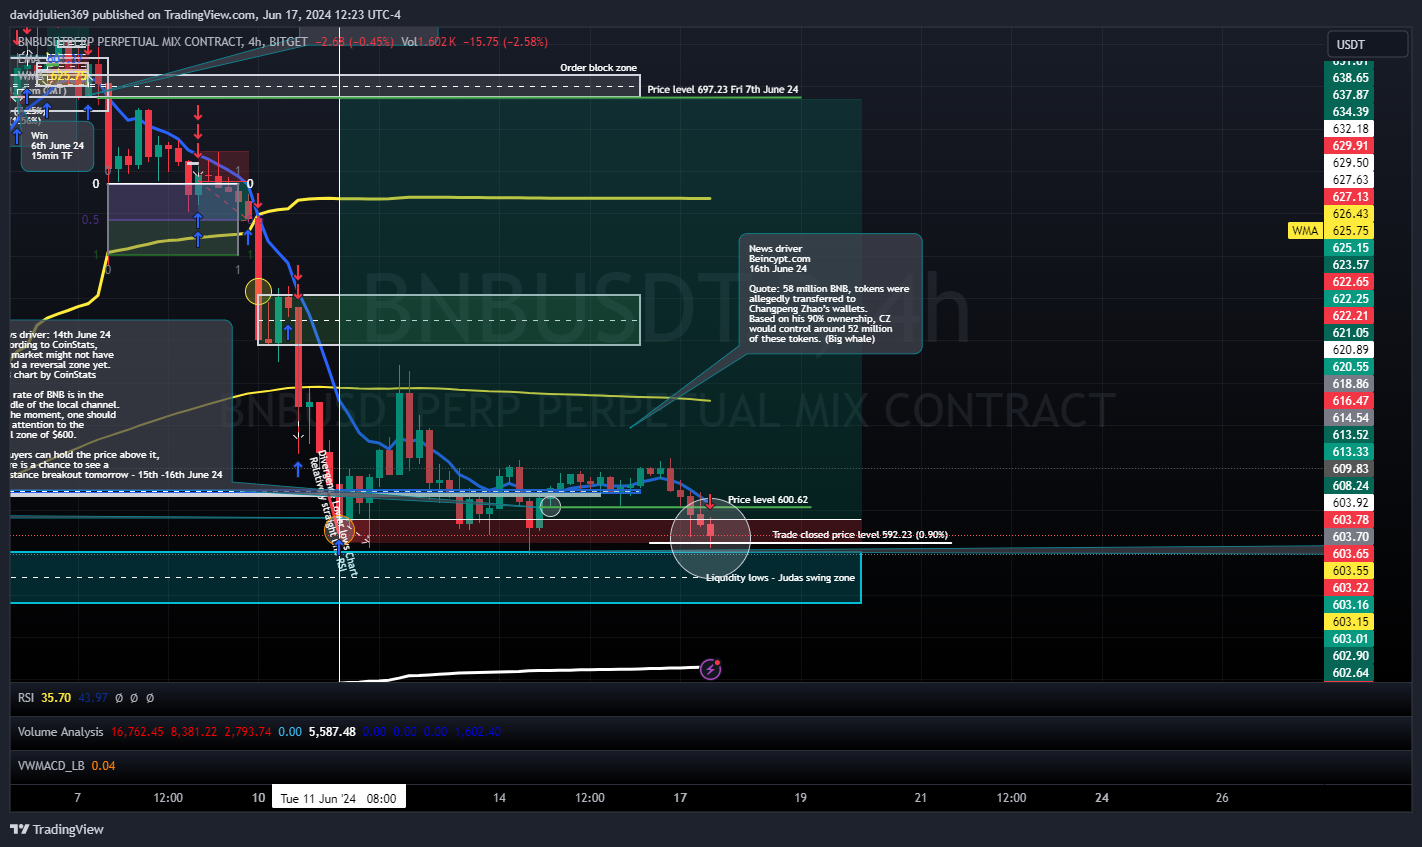The height and width of the screenshot is (847, 1422).
Task: Click the purple lightning bolt event icon
Action: point(710,669)
